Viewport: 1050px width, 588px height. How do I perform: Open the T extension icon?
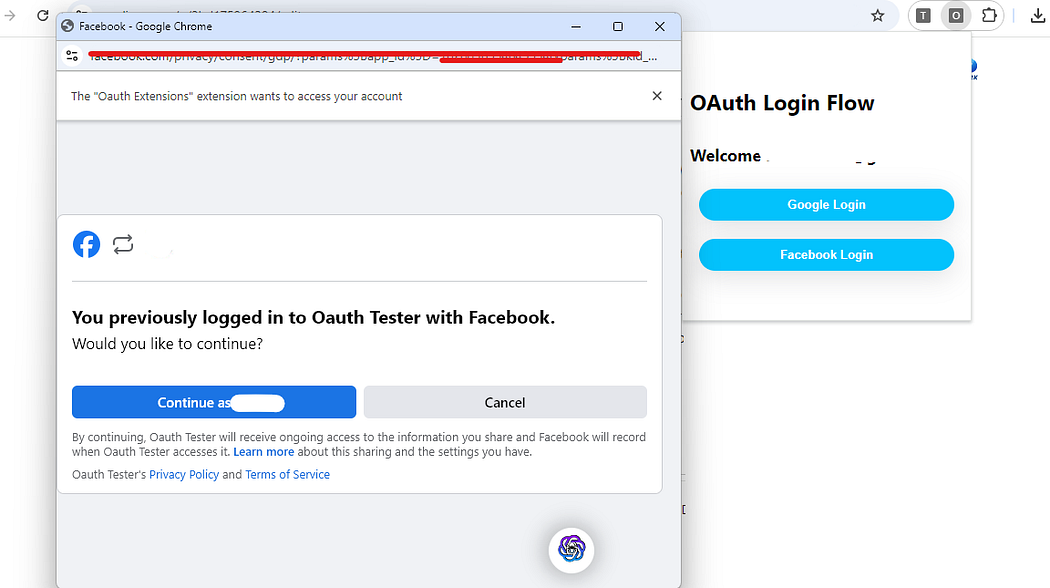tap(923, 15)
